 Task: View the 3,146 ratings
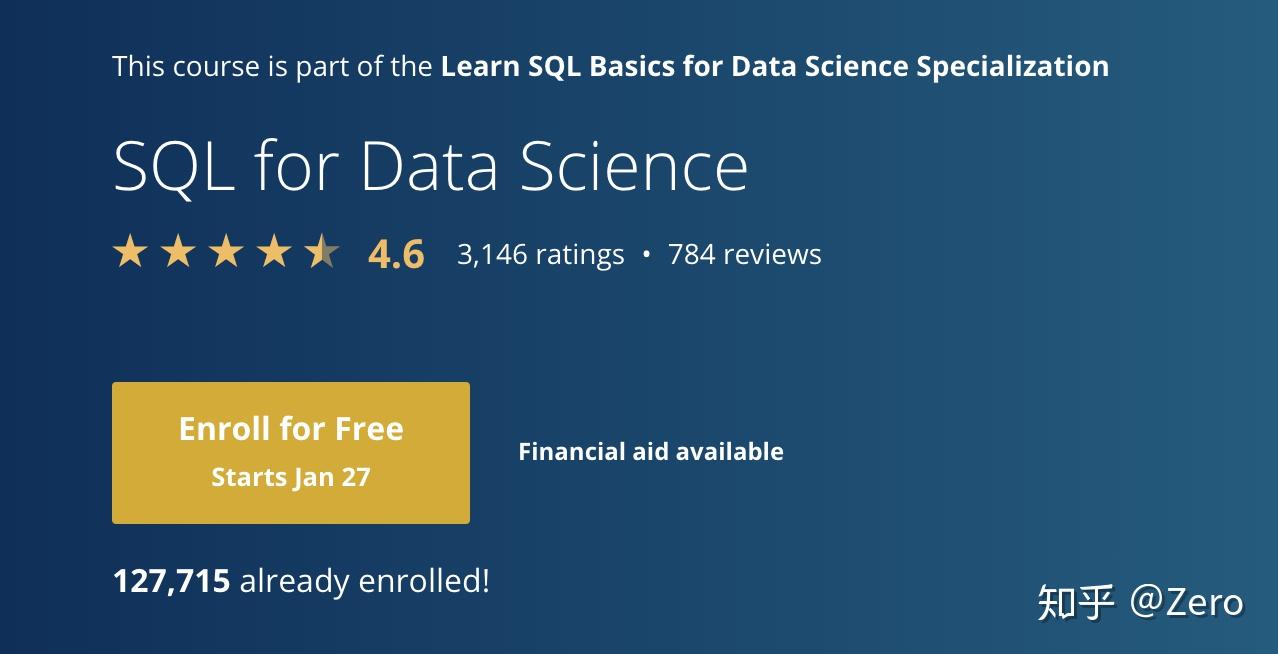click(540, 255)
